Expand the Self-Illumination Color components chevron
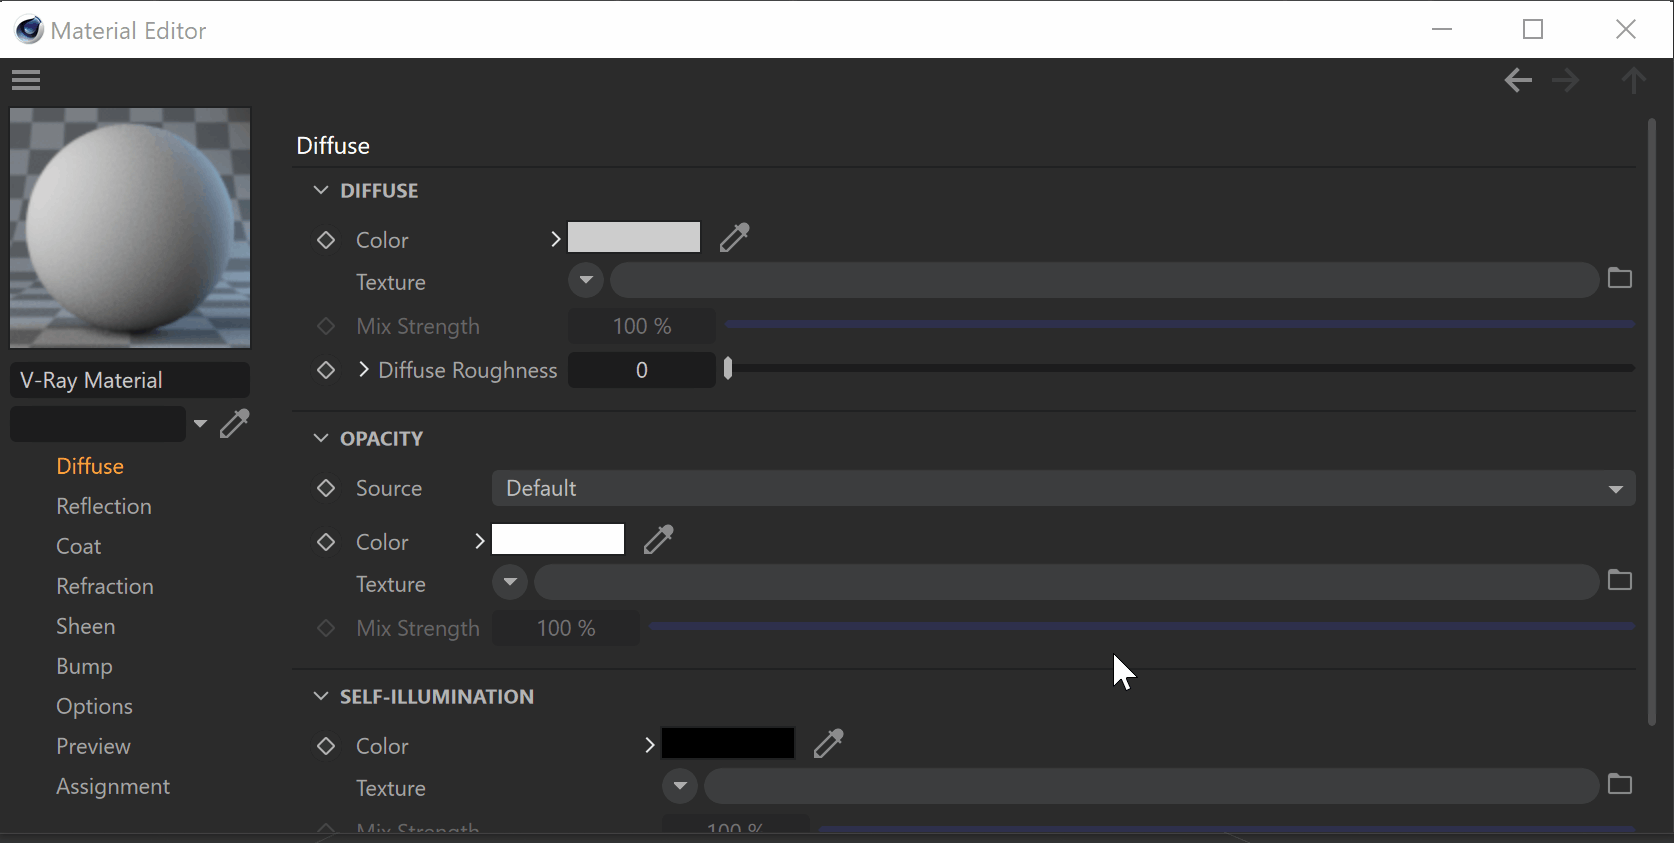This screenshot has height=843, width=1674. [650, 745]
